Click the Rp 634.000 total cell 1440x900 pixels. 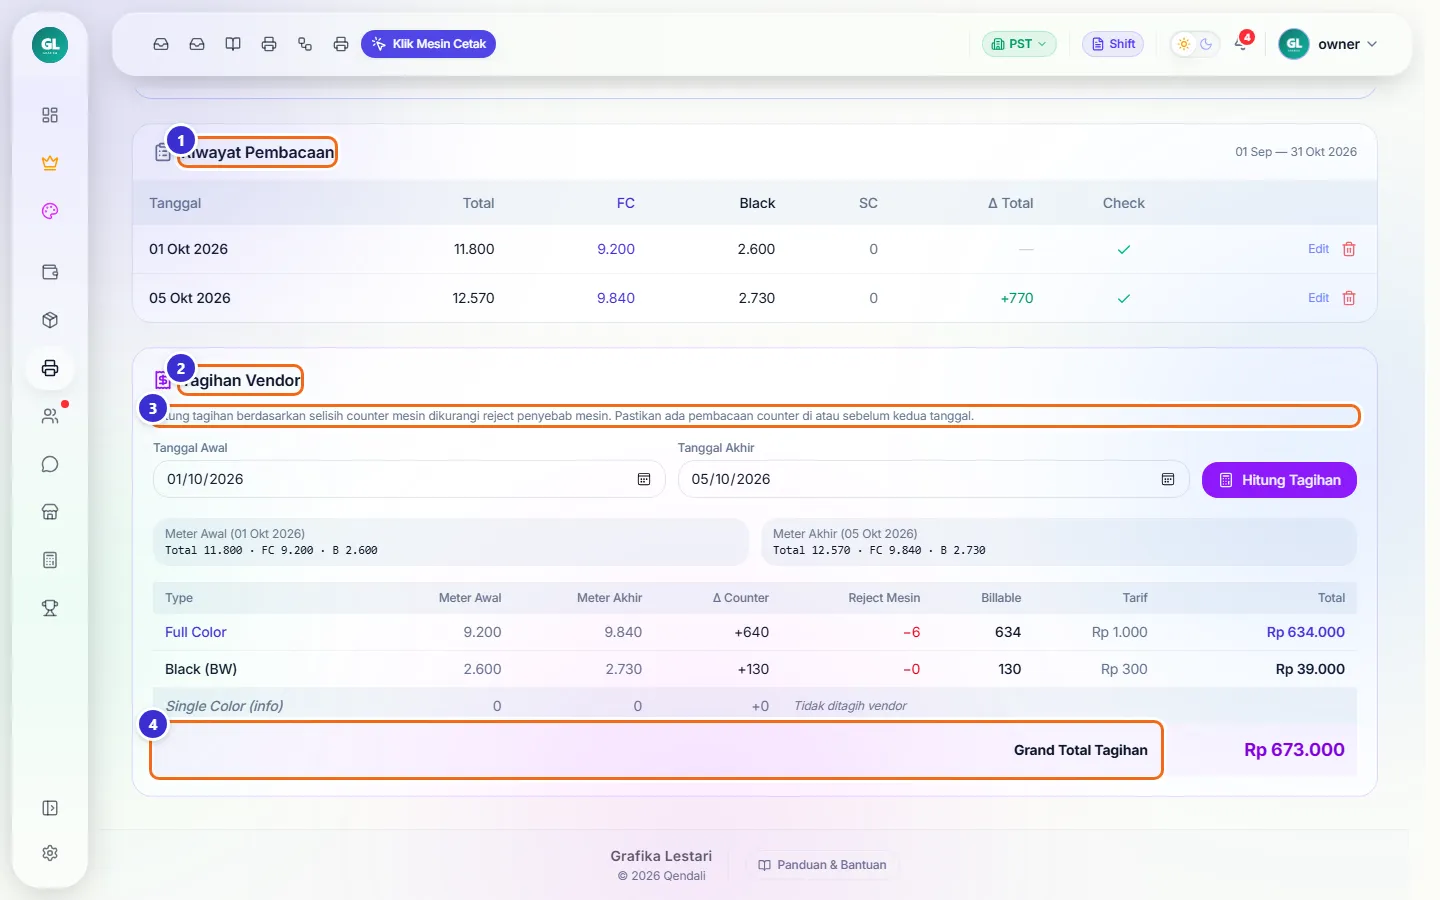(x=1305, y=632)
